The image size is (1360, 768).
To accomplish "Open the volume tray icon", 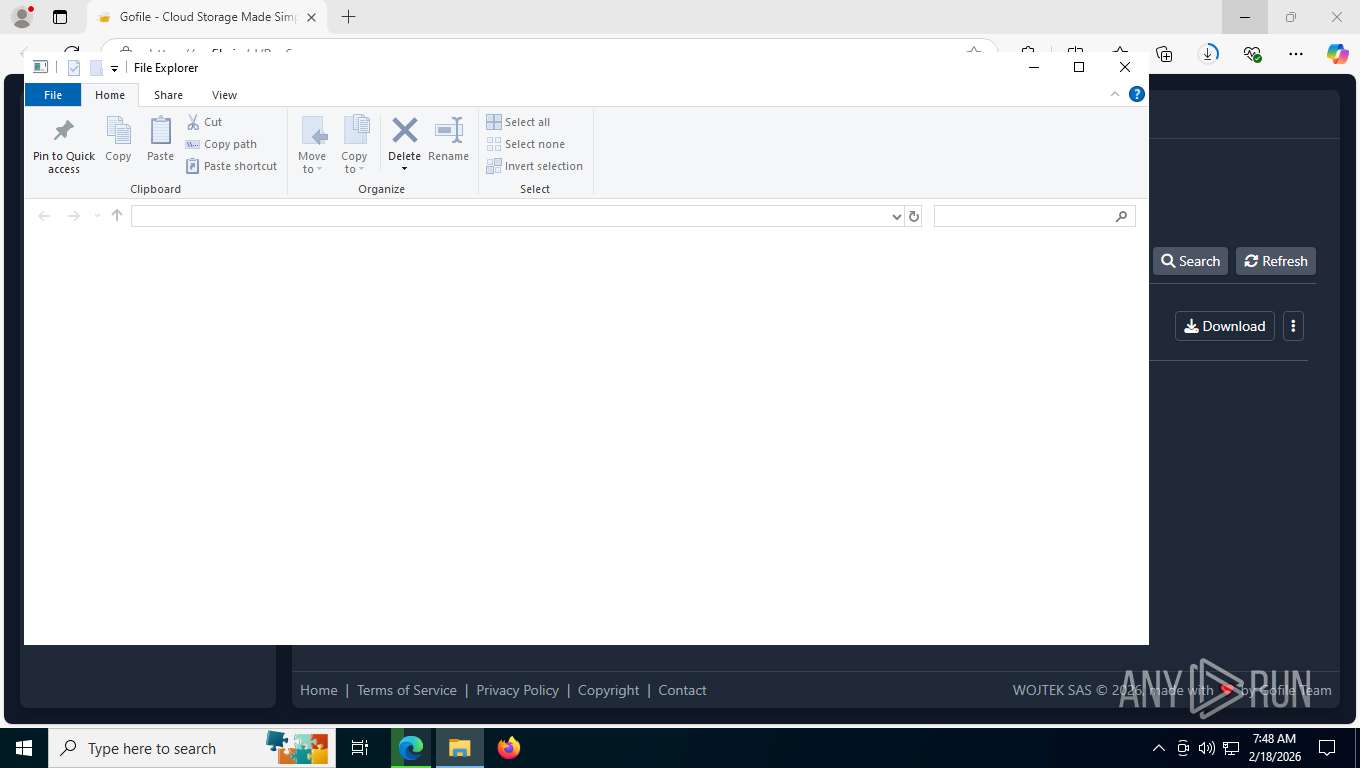I will tap(1206, 748).
